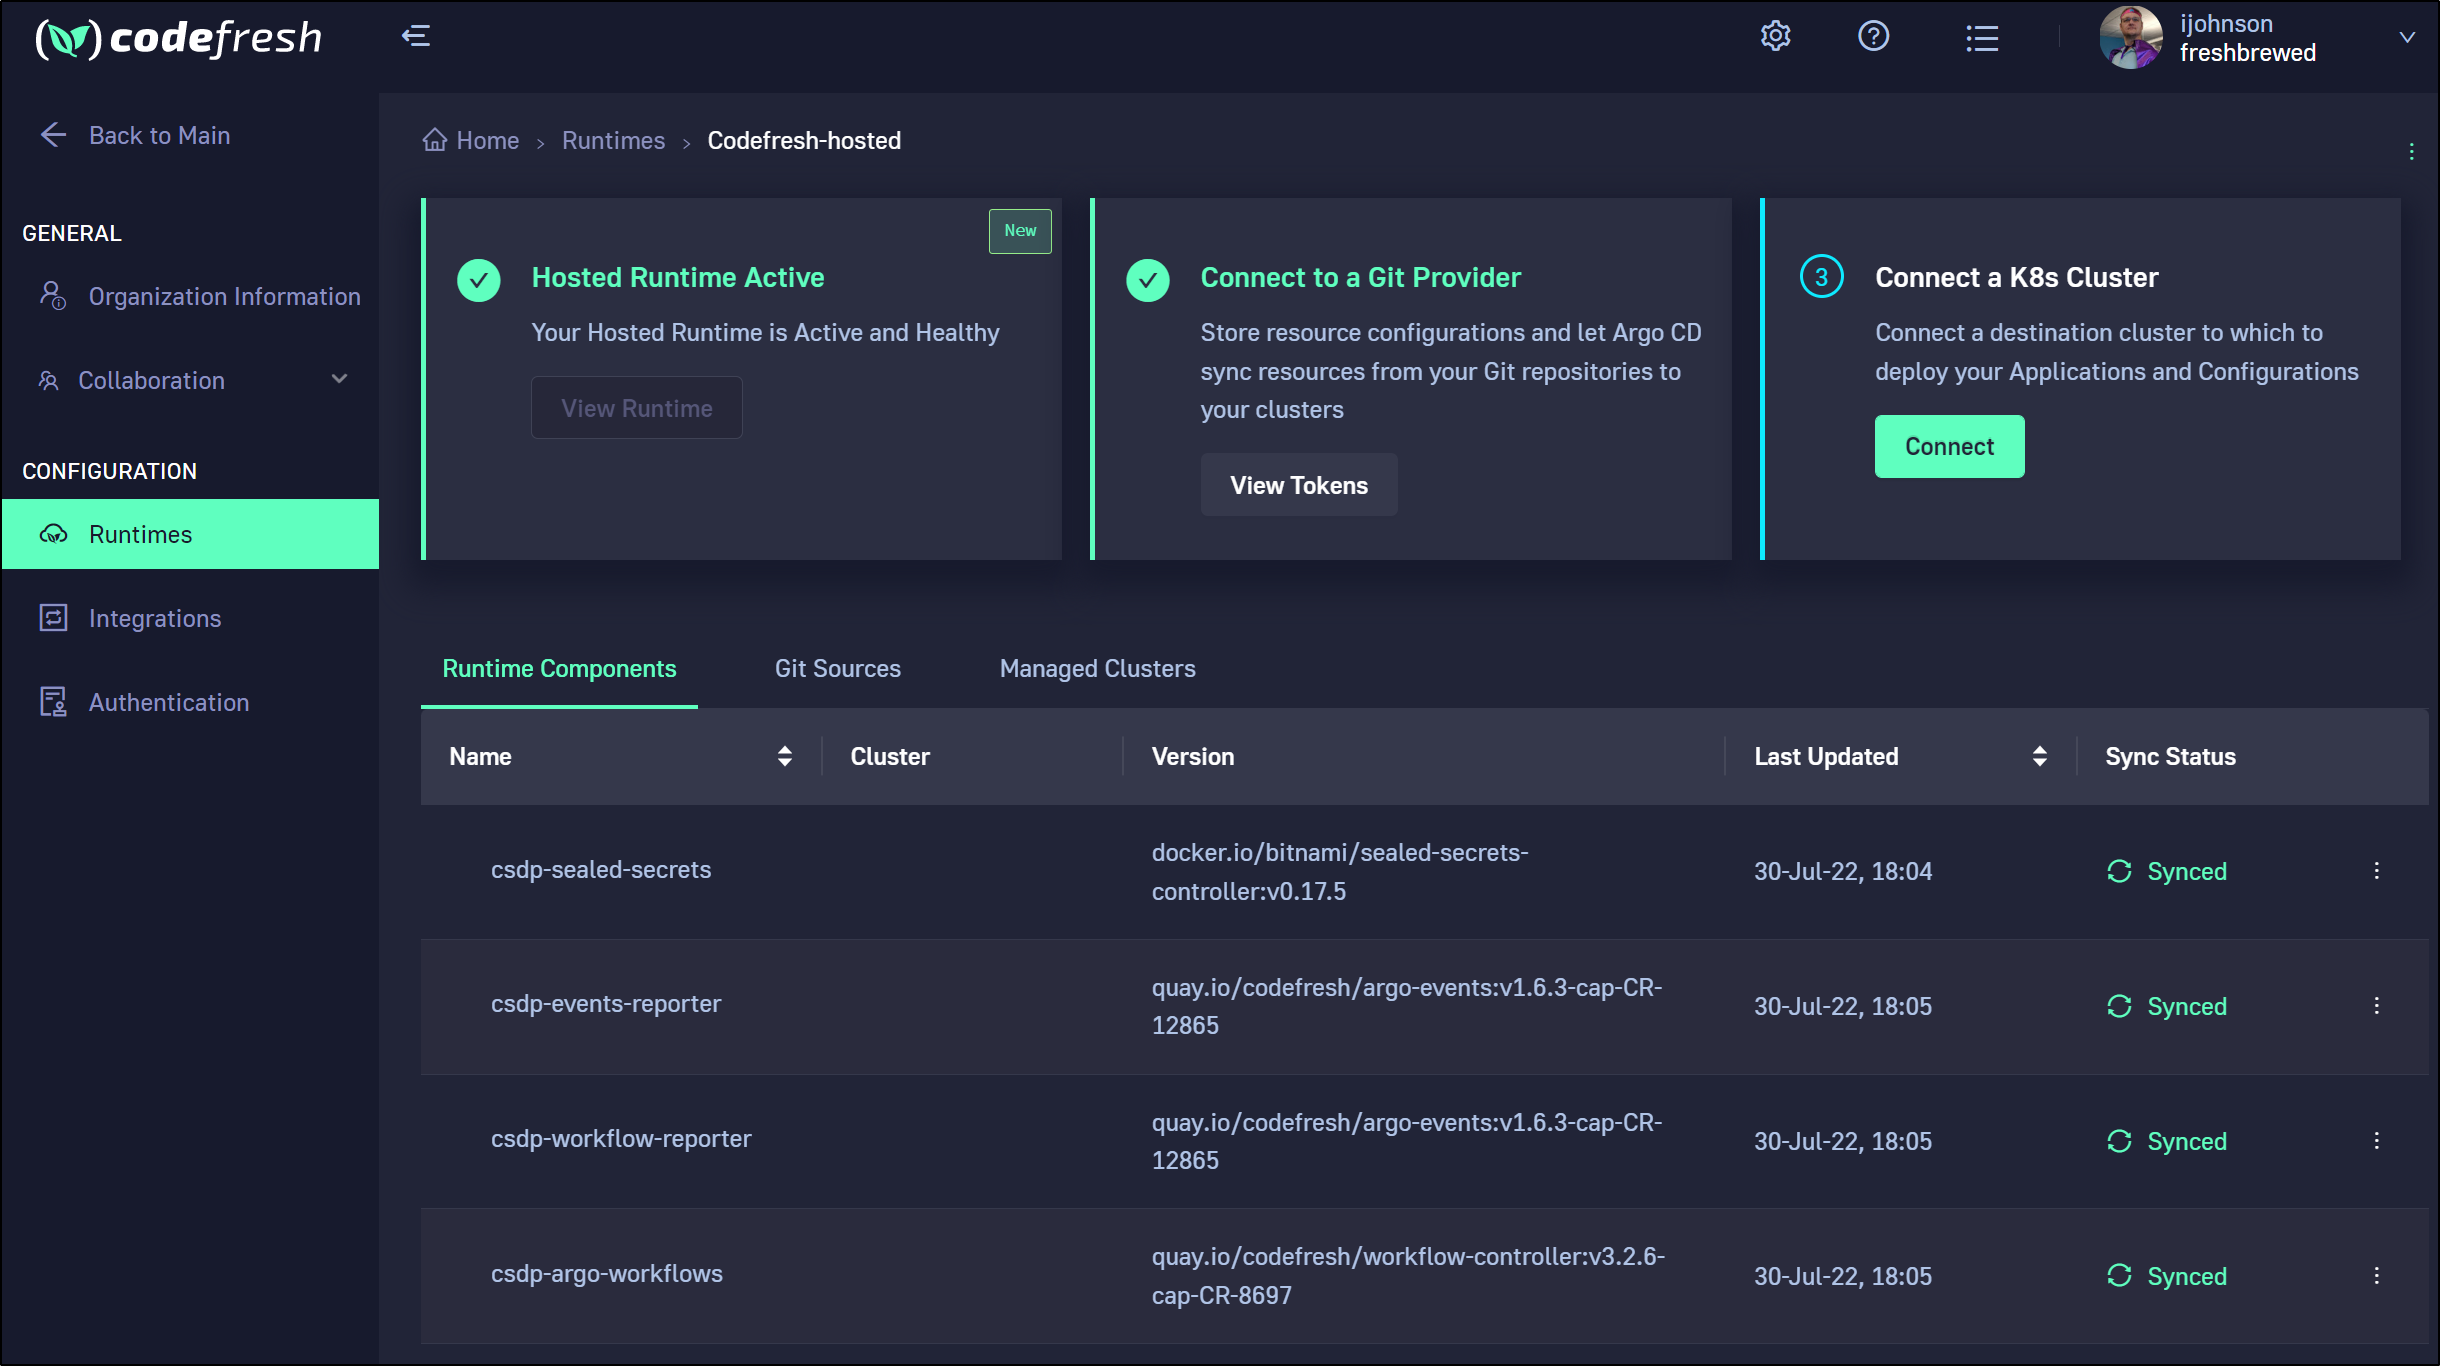Click the step 3 circle icon
2440x1366 pixels.
point(1821,277)
